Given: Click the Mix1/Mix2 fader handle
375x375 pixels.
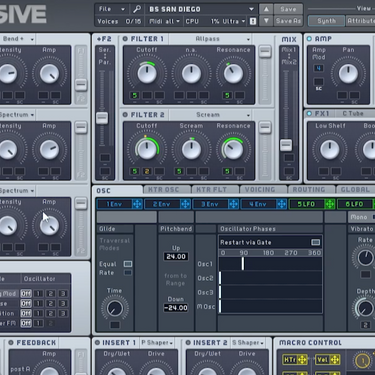Looking at the screenshot, I should [286, 145].
